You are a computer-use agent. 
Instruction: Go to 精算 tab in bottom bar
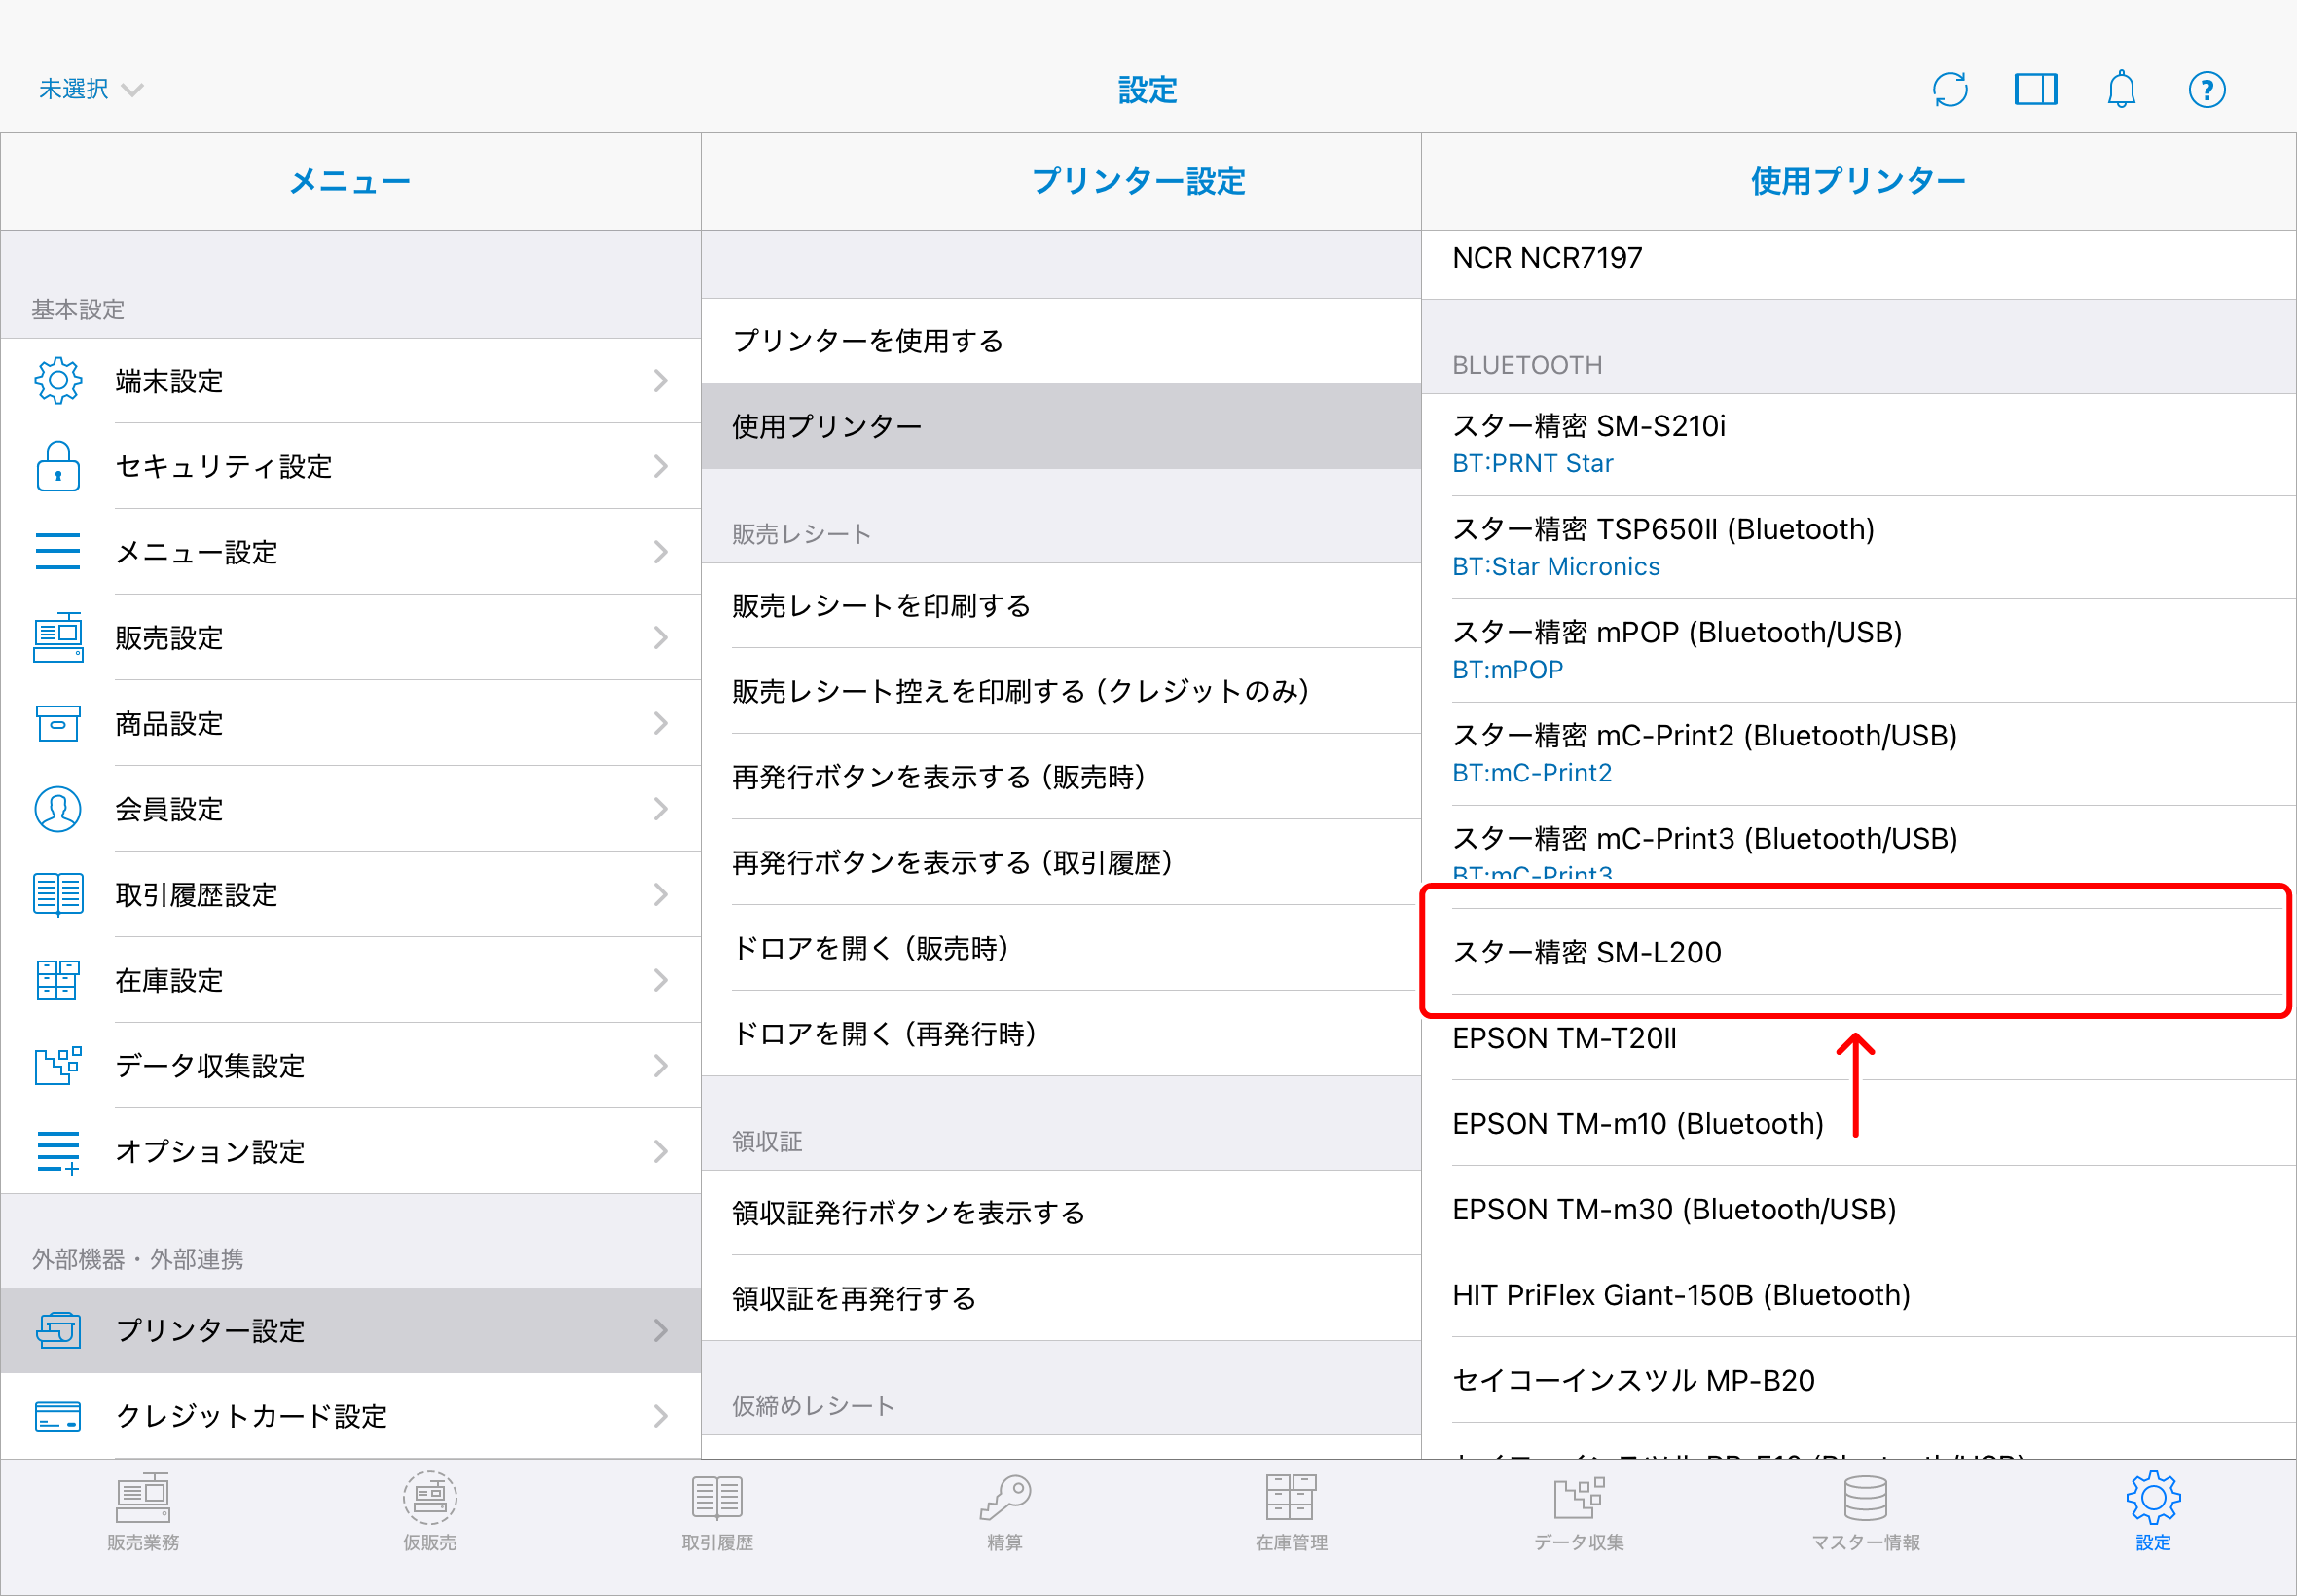[1005, 1512]
